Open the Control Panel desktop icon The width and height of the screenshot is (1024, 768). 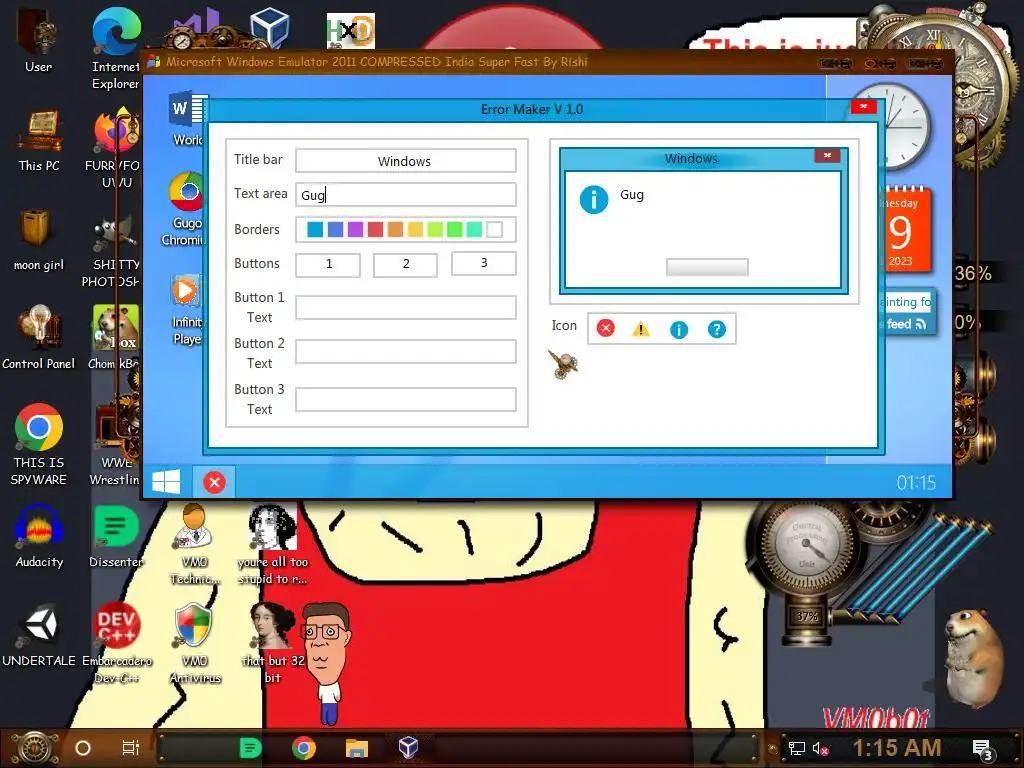tap(39, 337)
